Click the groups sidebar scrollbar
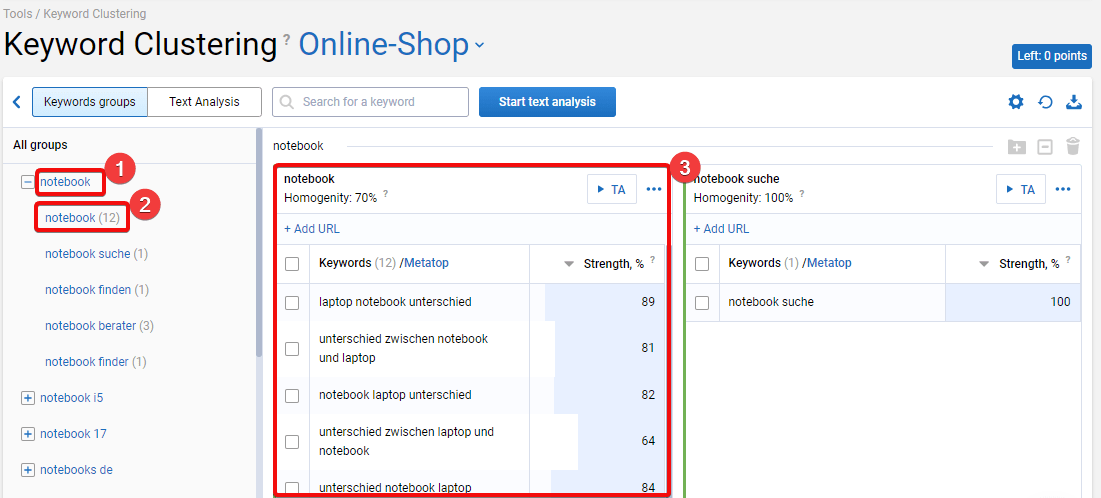Screen dimensions: 1101x498 click(259, 242)
